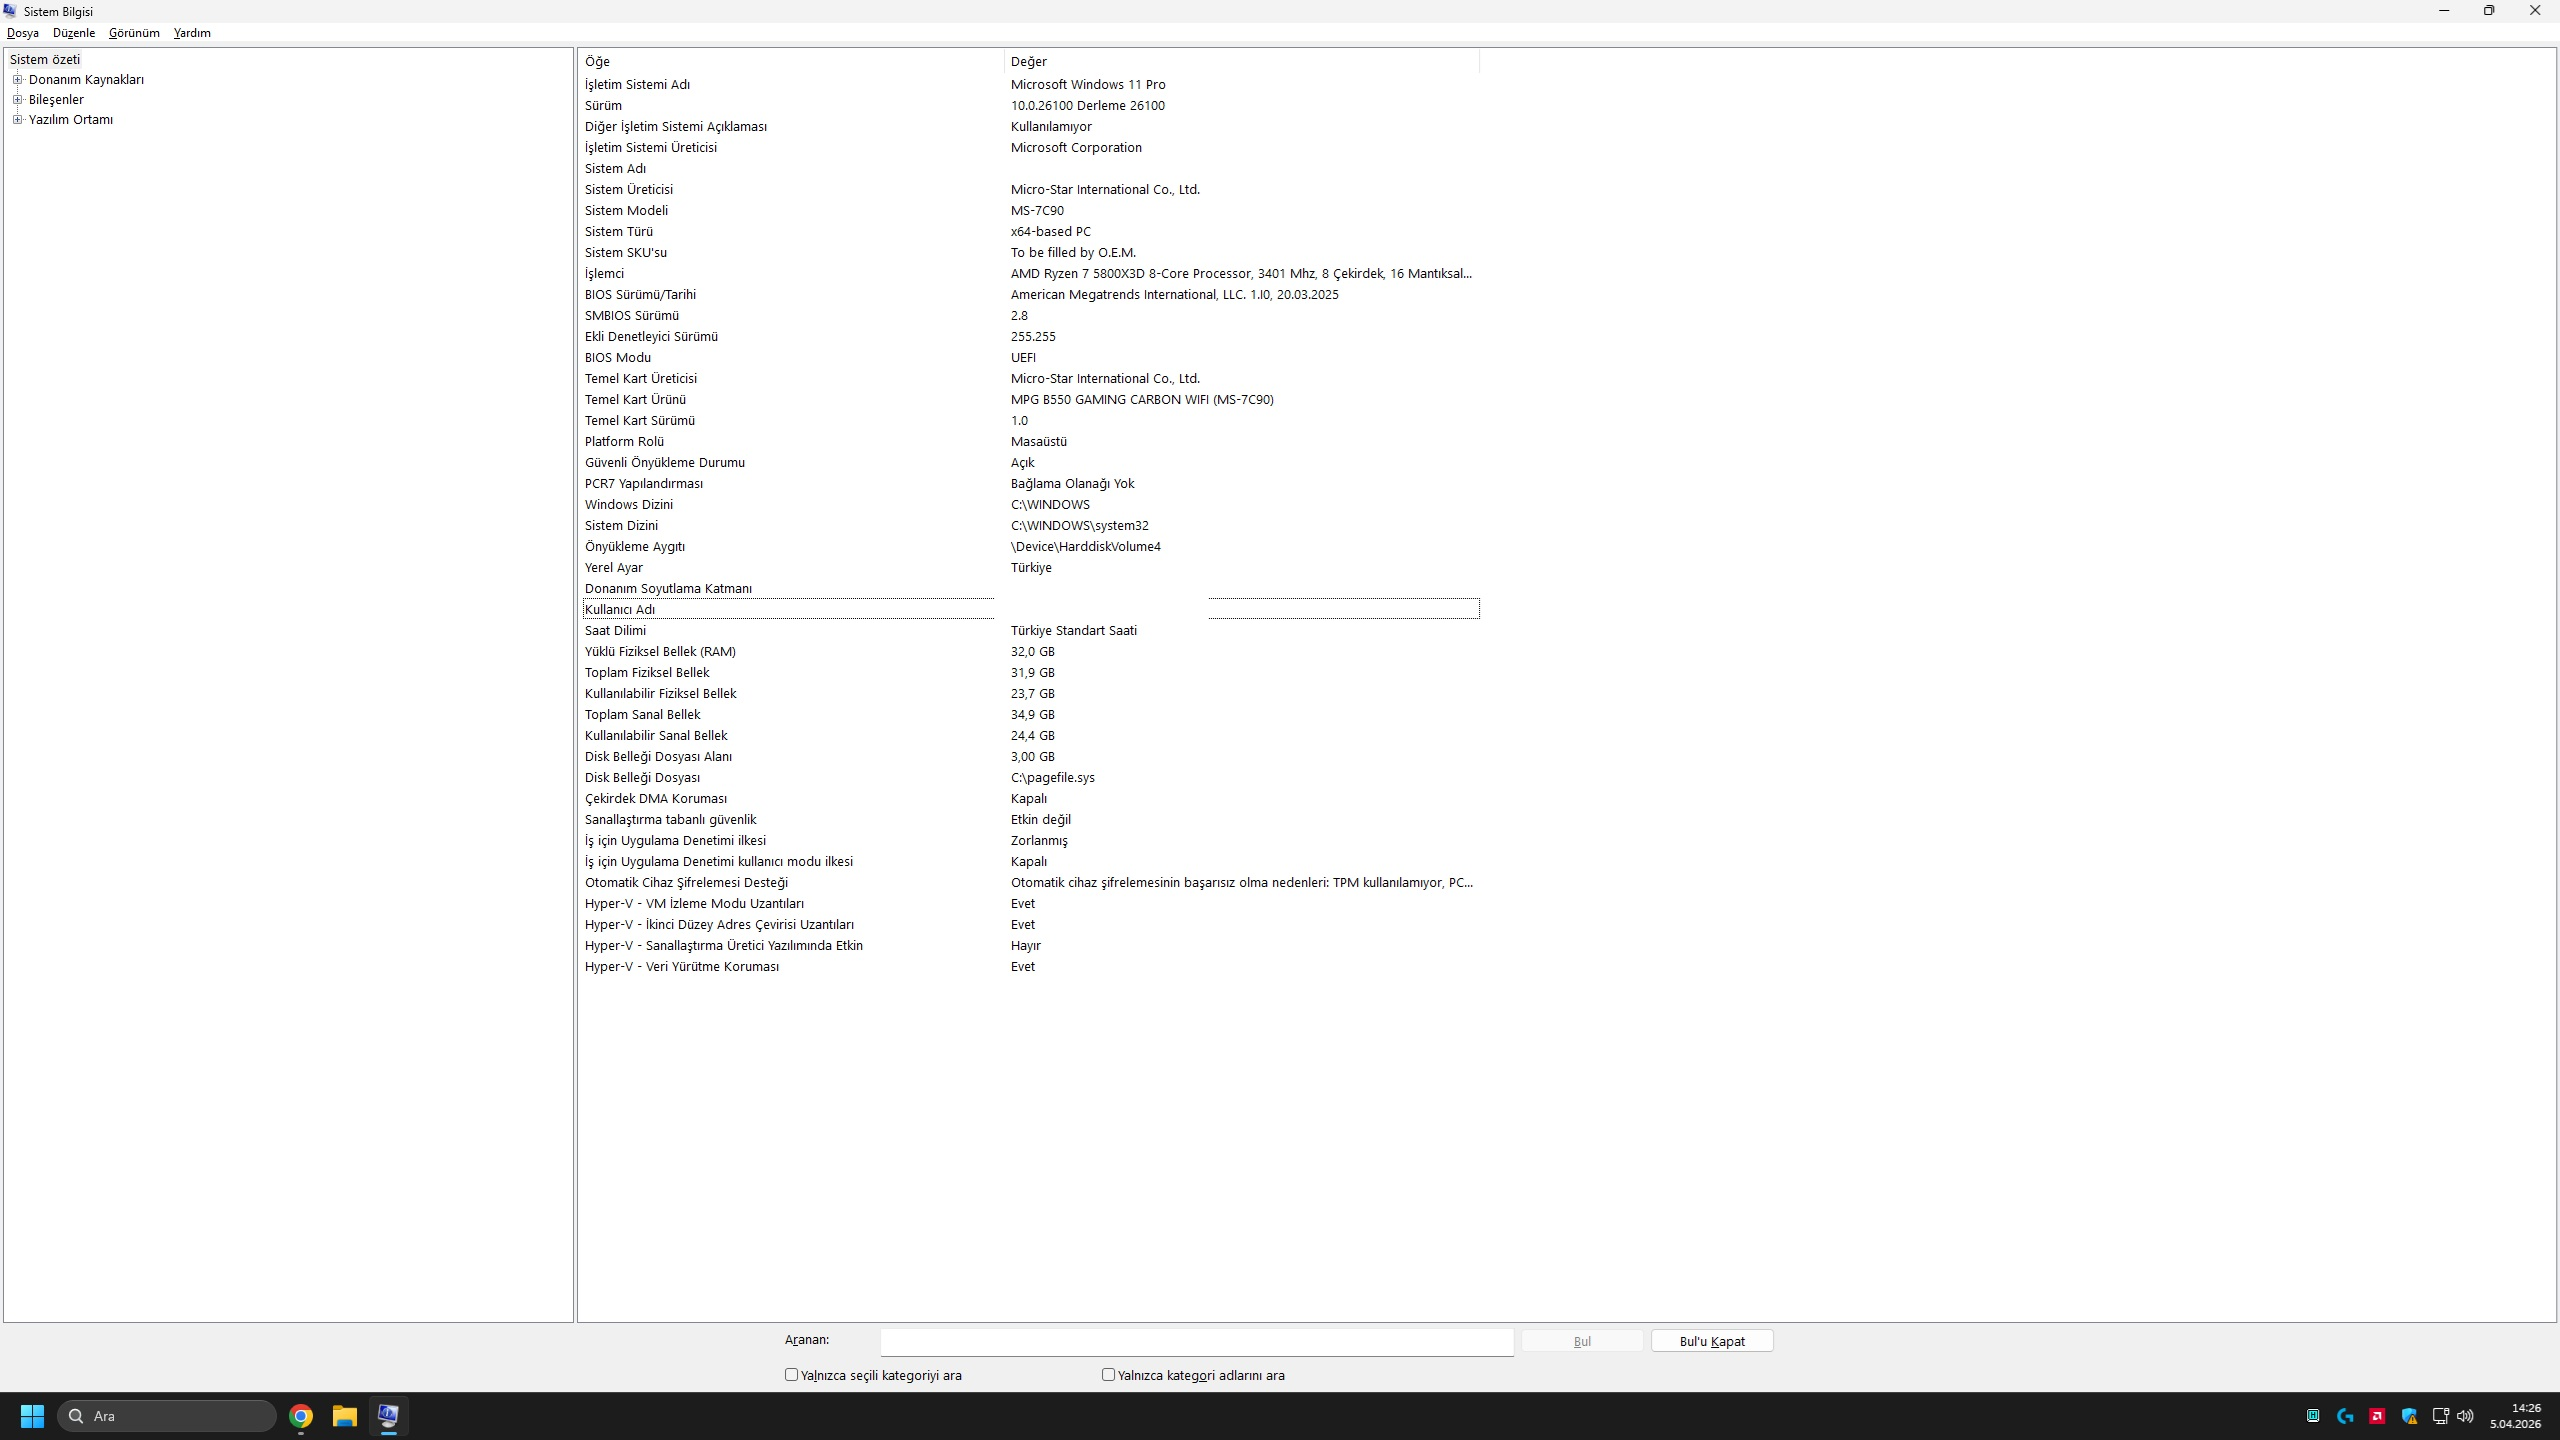Select the Donanım Kaynakları tree label

tap(86, 80)
